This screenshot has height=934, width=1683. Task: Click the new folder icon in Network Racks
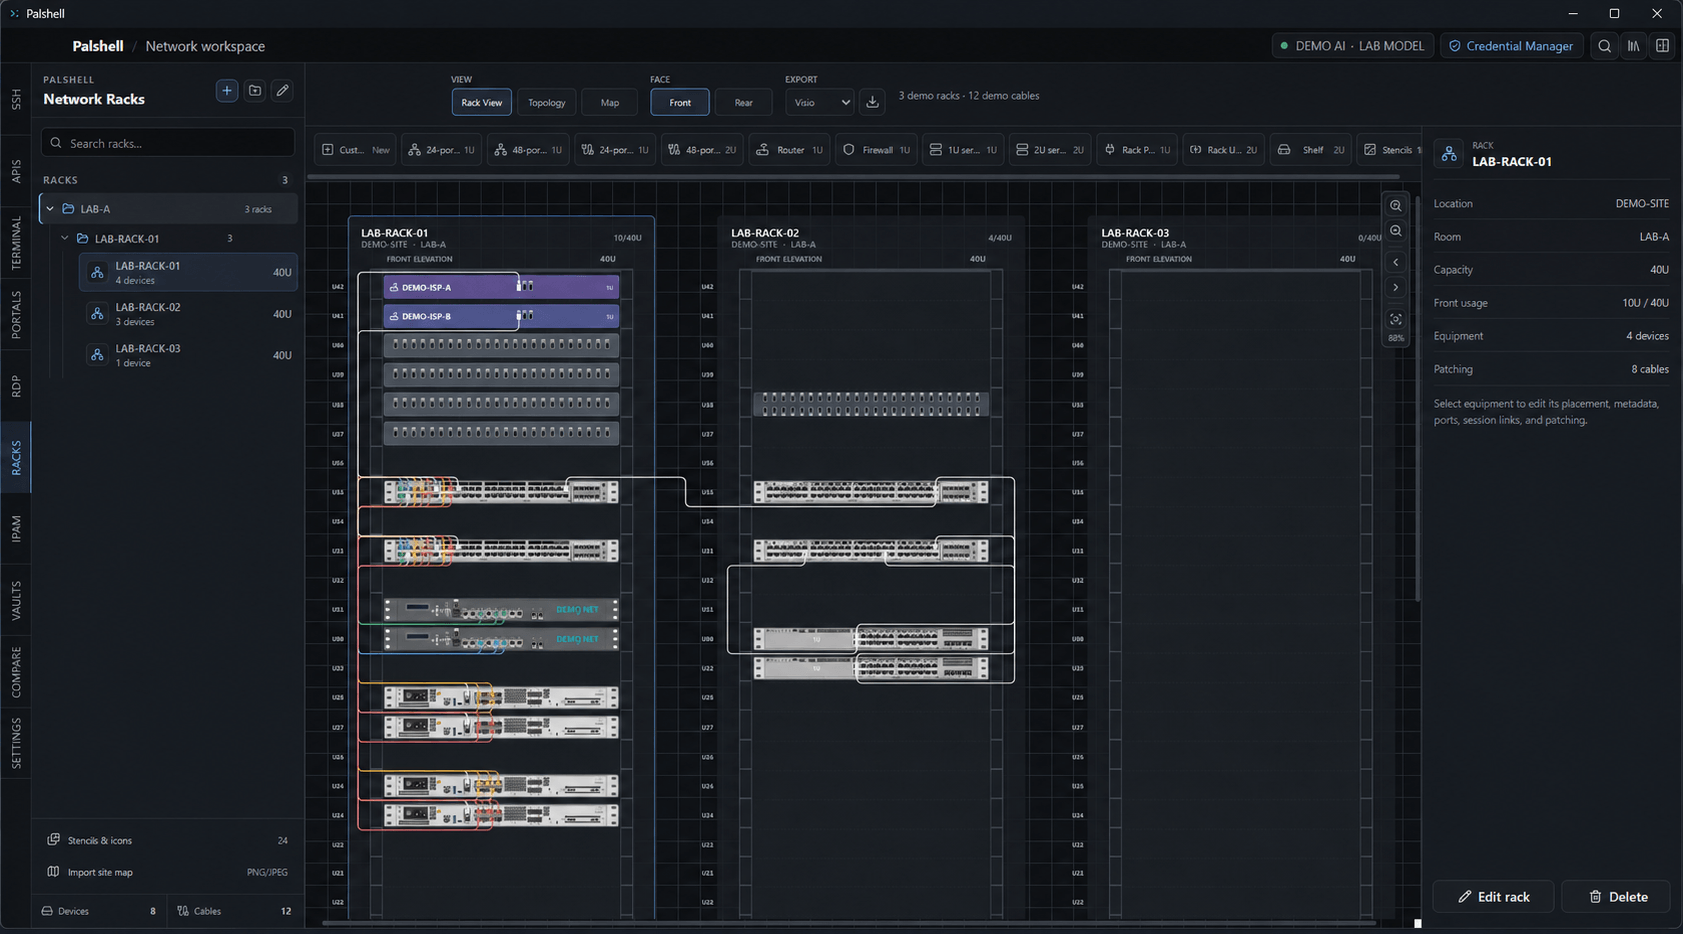(x=255, y=91)
